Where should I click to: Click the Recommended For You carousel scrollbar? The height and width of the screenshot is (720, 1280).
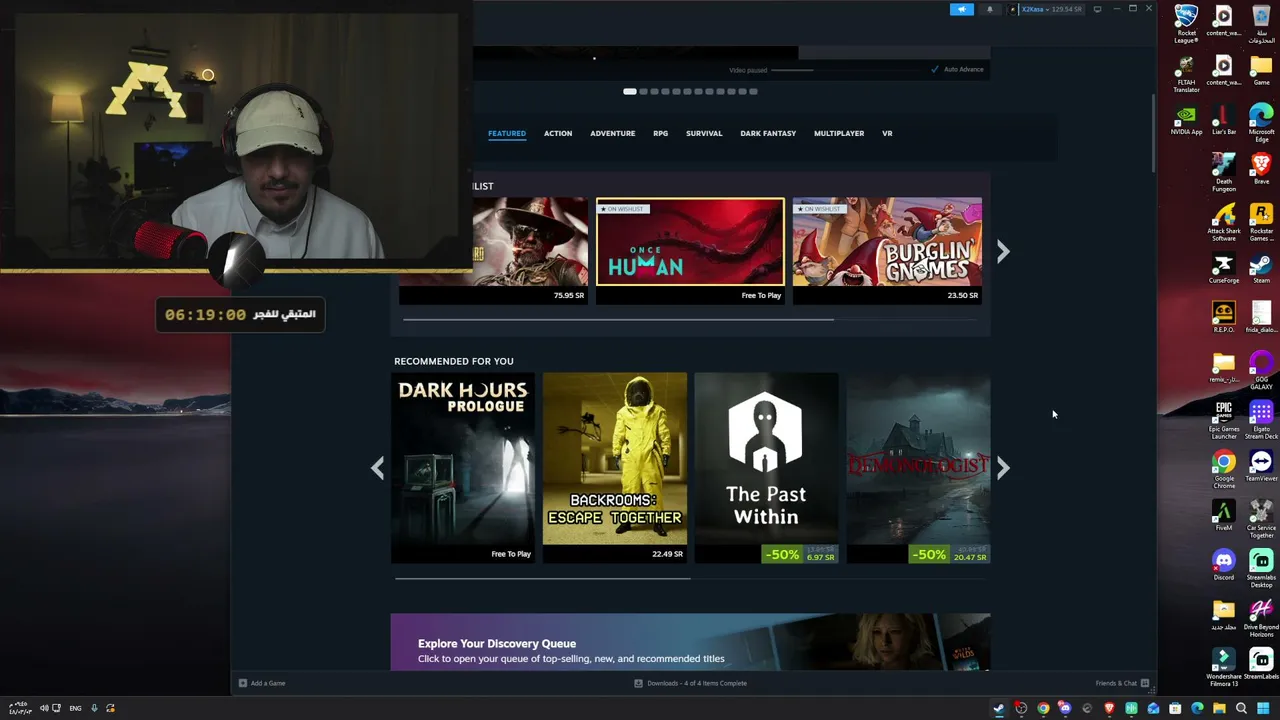click(542, 578)
